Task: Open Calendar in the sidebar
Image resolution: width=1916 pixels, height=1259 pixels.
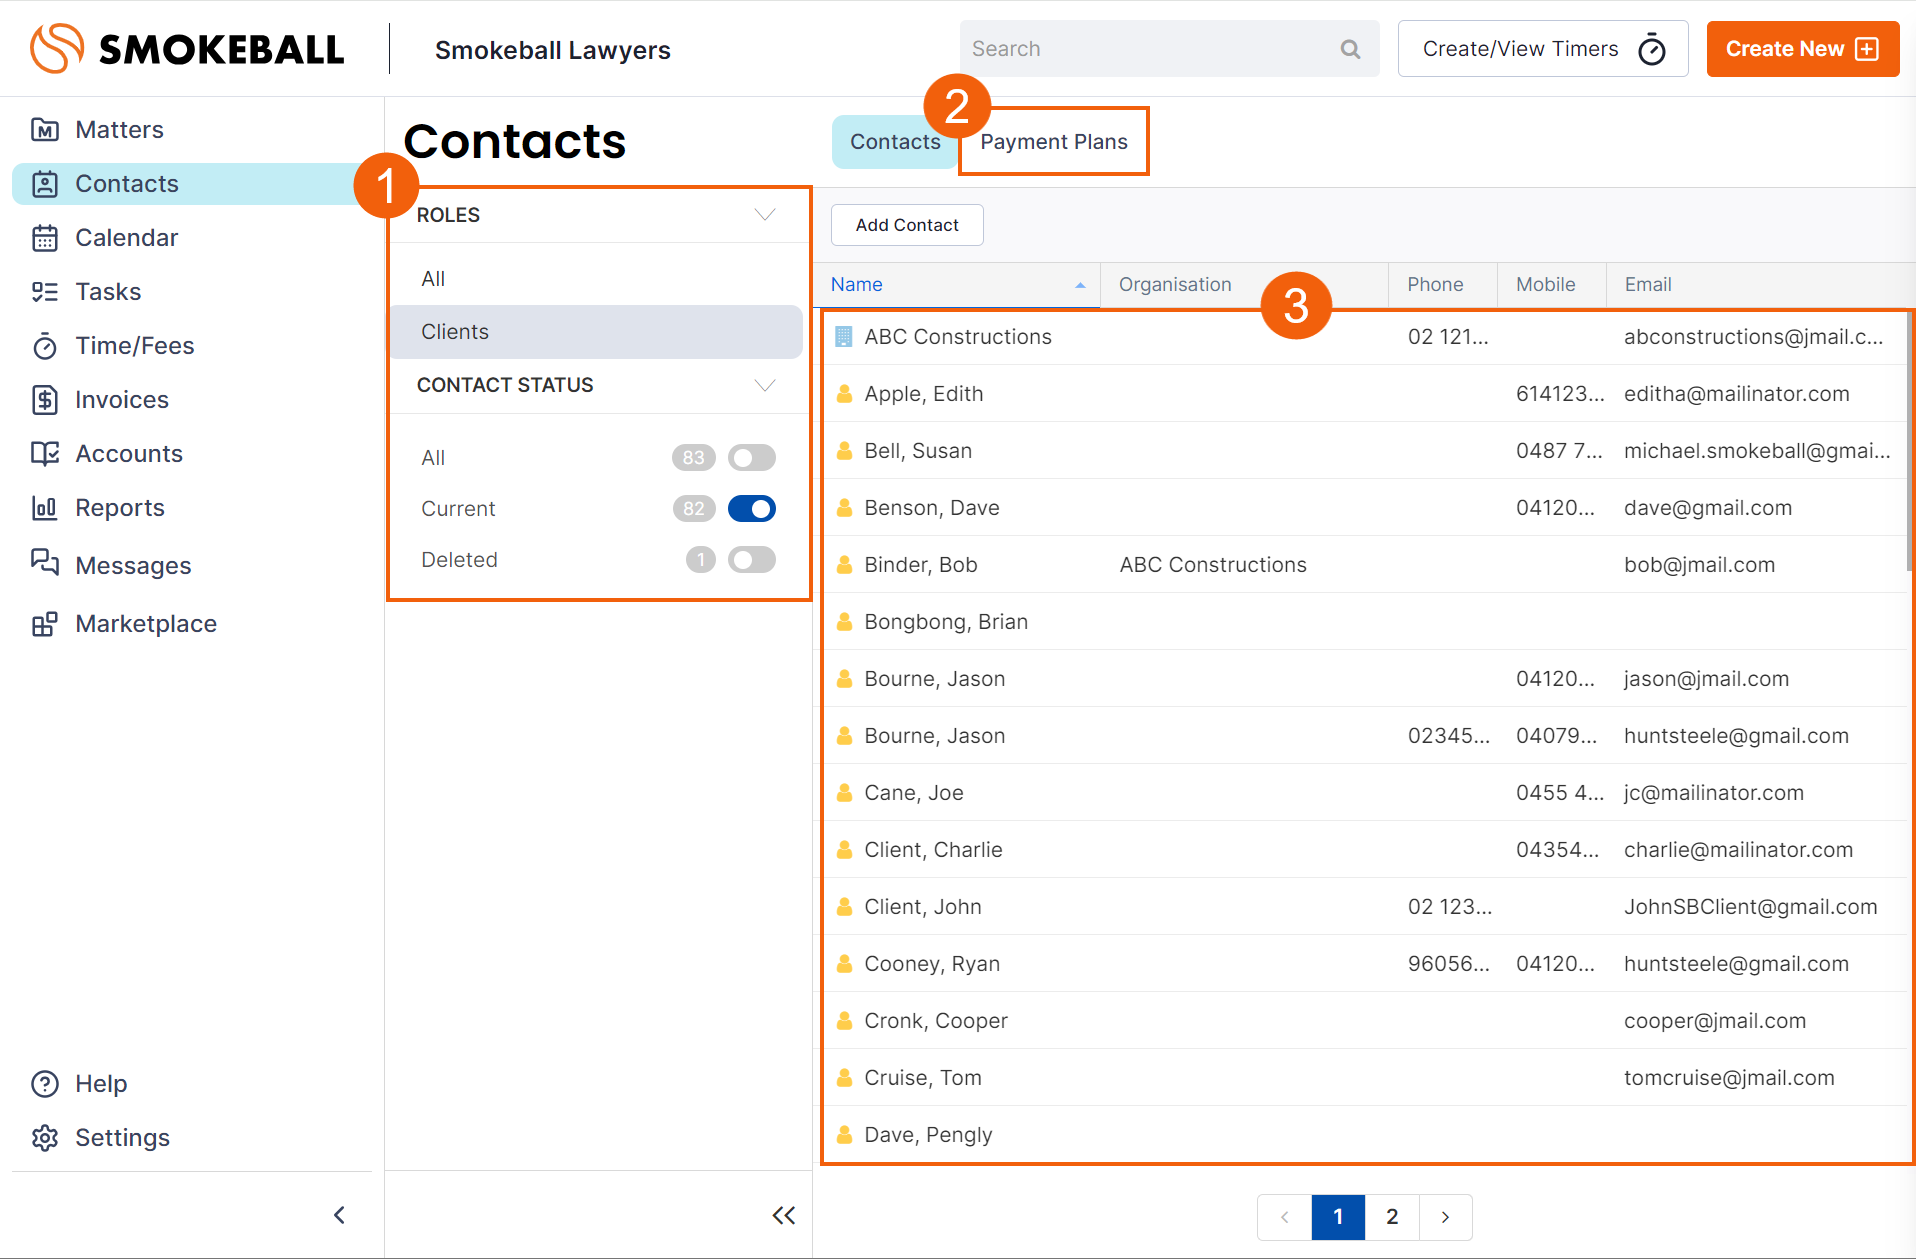Action: click(126, 238)
